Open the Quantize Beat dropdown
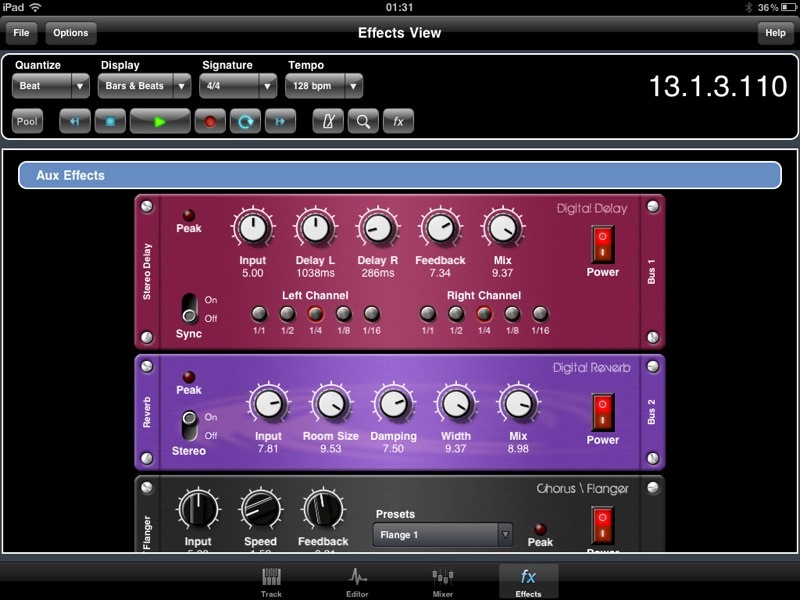 (x=51, y=86)
